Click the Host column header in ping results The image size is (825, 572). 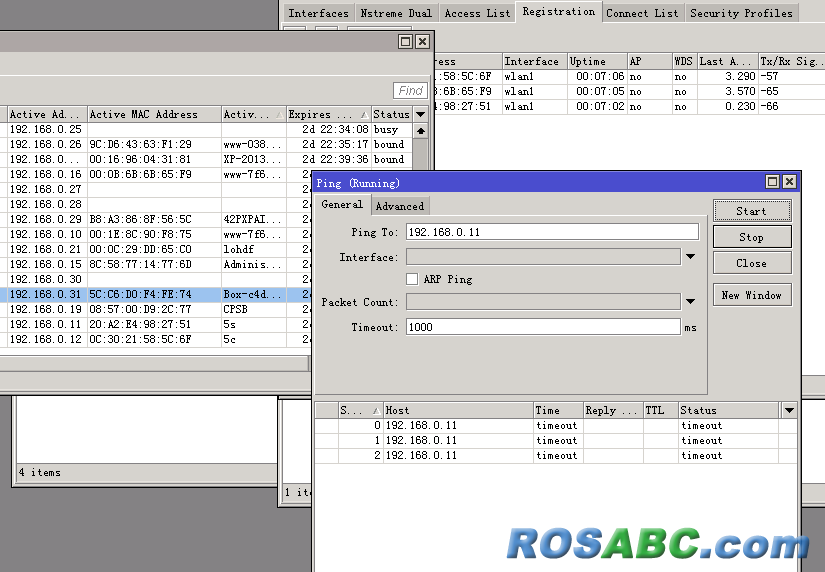pyautogui.click(x=458, y=410)
